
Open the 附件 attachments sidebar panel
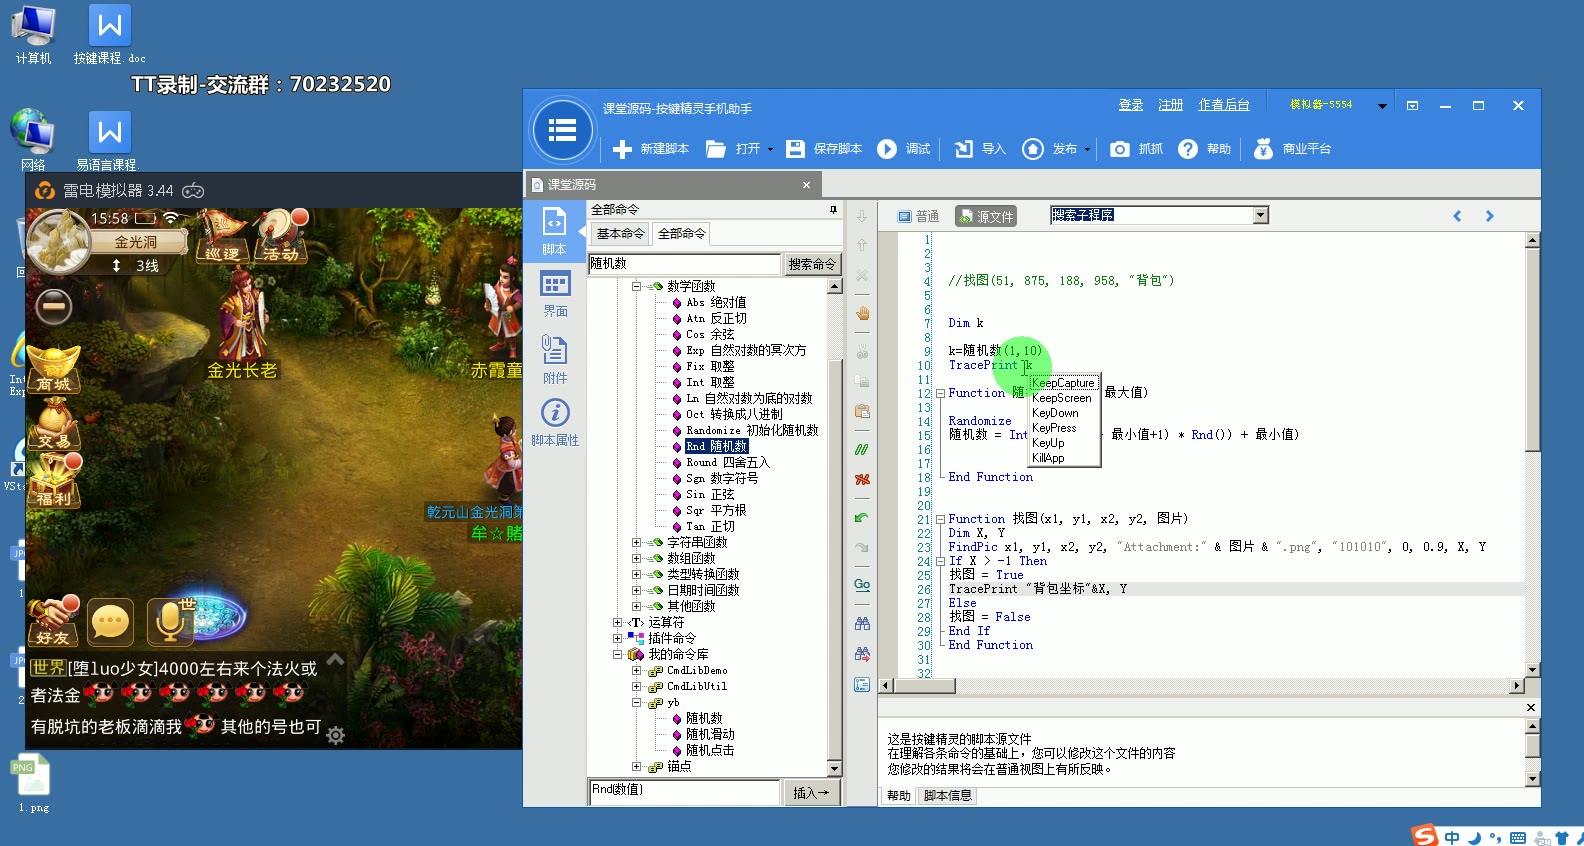[555, 360]
